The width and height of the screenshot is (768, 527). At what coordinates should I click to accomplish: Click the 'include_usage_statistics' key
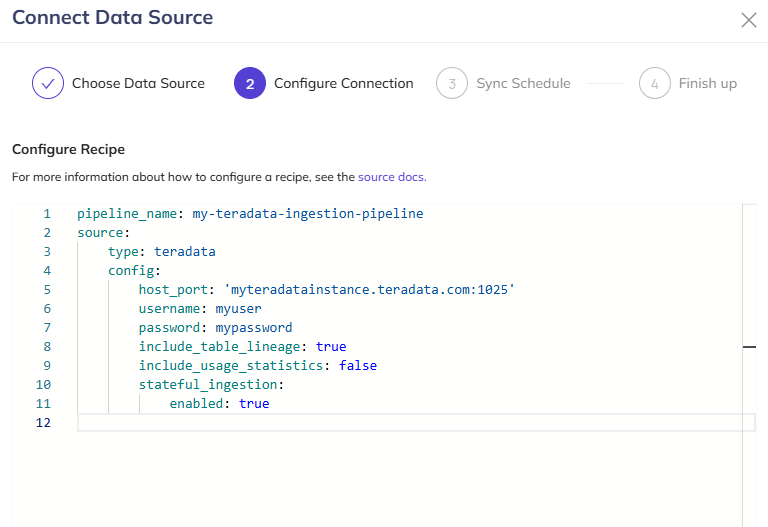coord(231,365)
